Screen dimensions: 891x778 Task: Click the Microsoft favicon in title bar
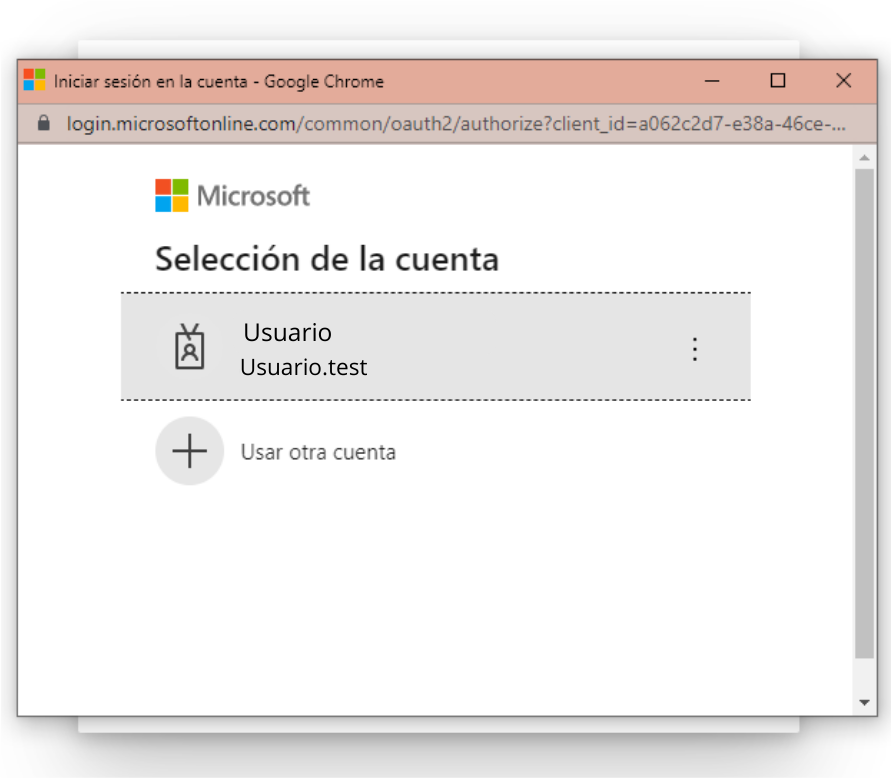click(34, 80)
